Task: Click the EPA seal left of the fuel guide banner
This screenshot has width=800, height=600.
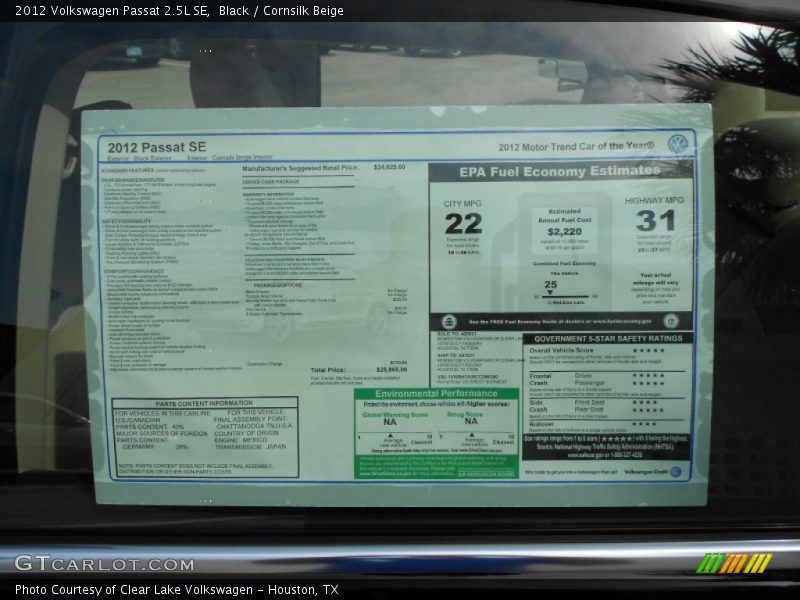Action: (x=448, y=322)
